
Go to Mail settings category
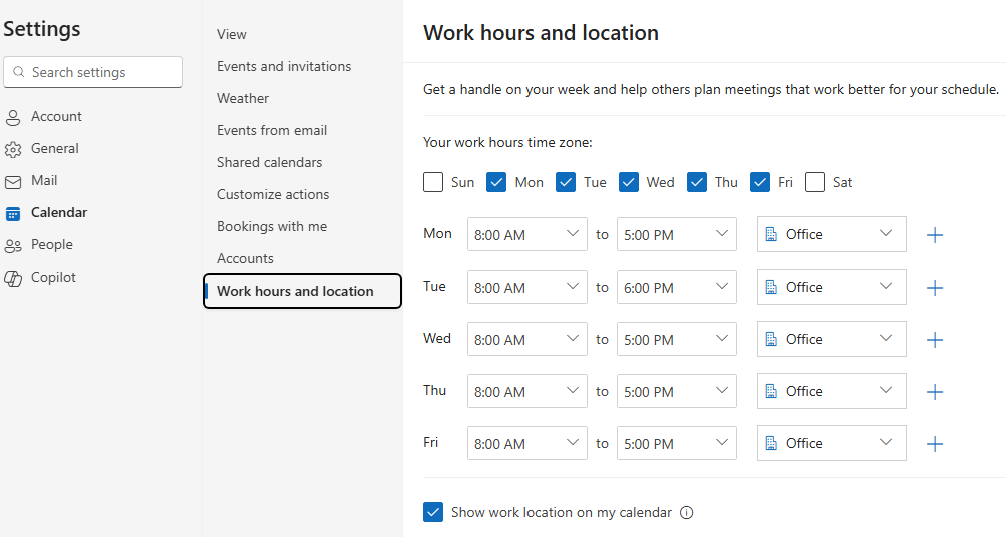44,181
